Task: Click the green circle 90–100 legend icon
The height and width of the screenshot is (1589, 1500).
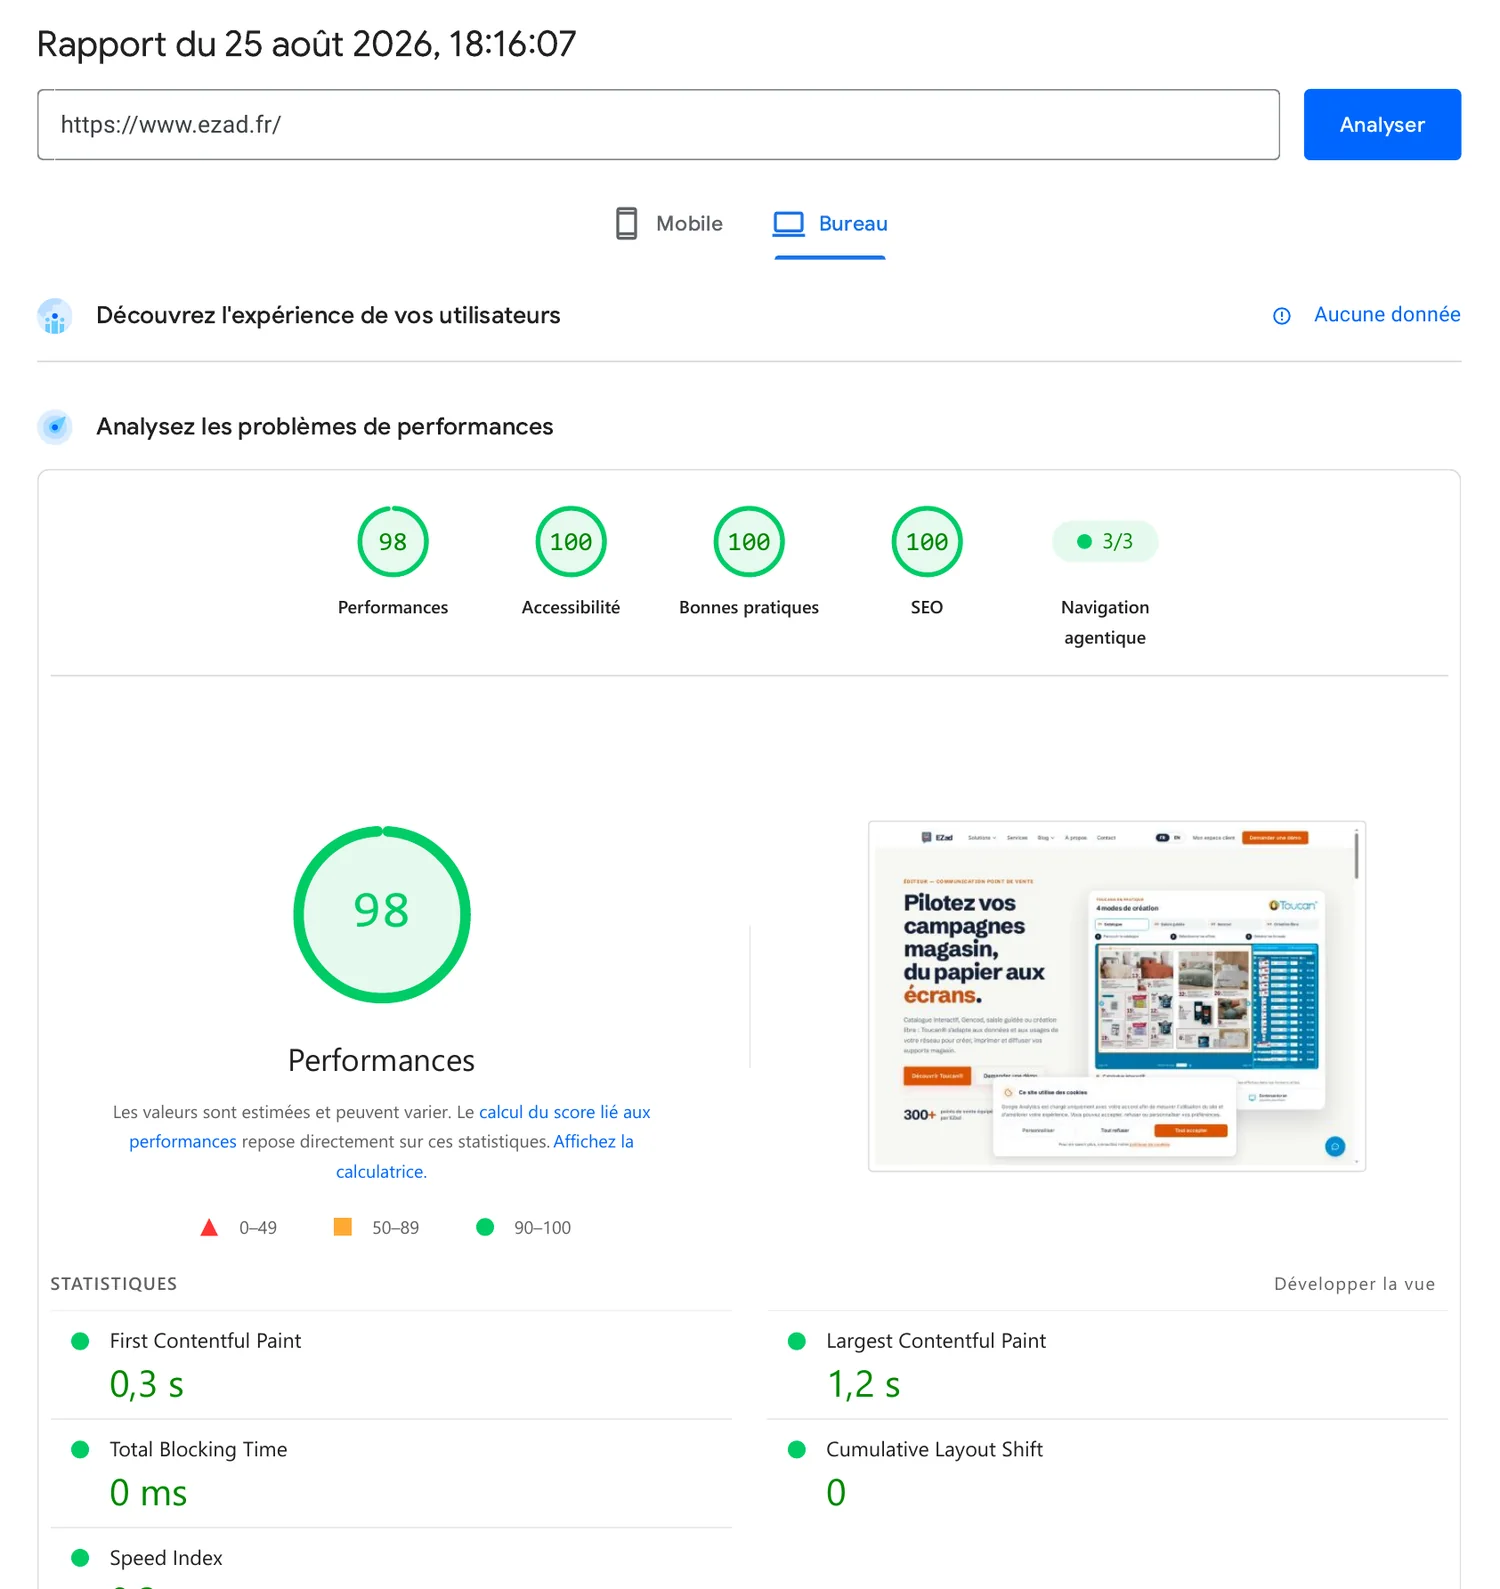Action: point(485,1227)
